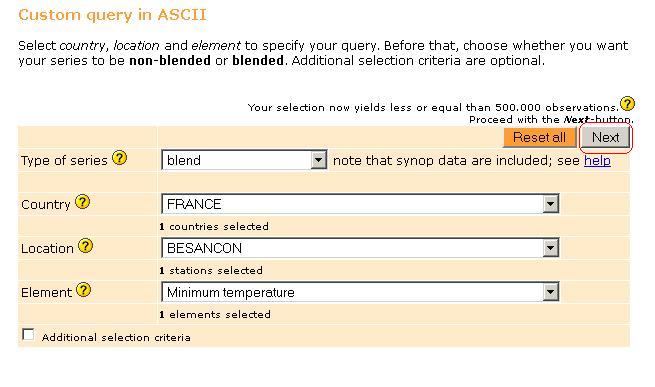The width and height of the screenshot is (655, 387).
Task: Open help icon beside Type of series
Action: coord(119,158)
